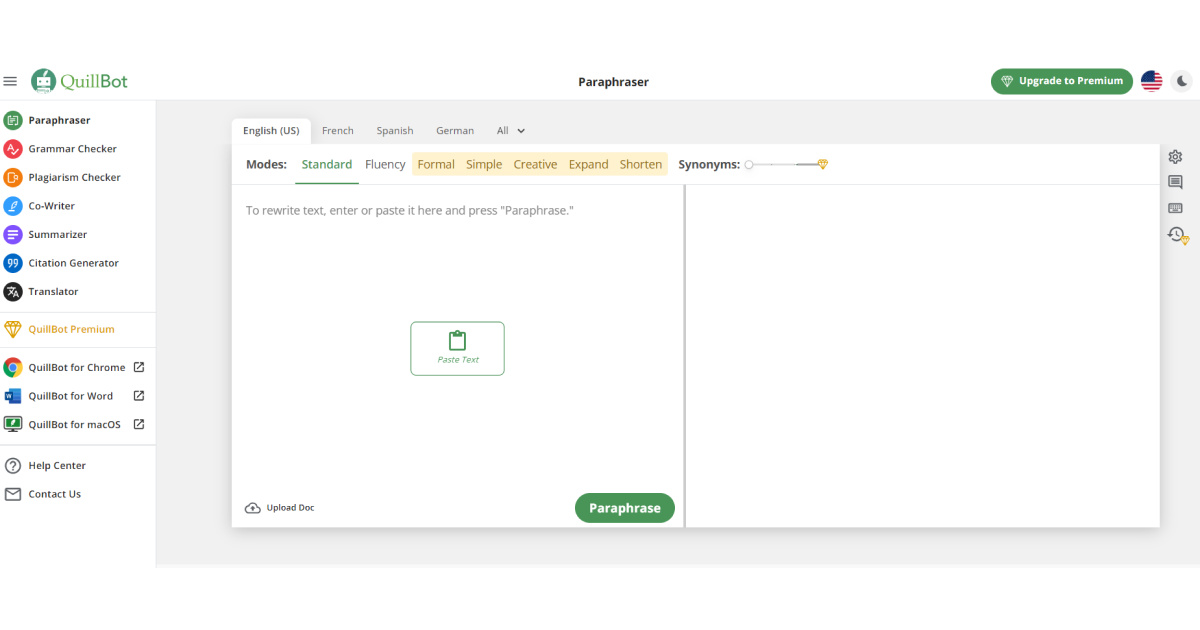Click the Contact Us envelope icon
The image size is (1200, 630).
[12, 494]
